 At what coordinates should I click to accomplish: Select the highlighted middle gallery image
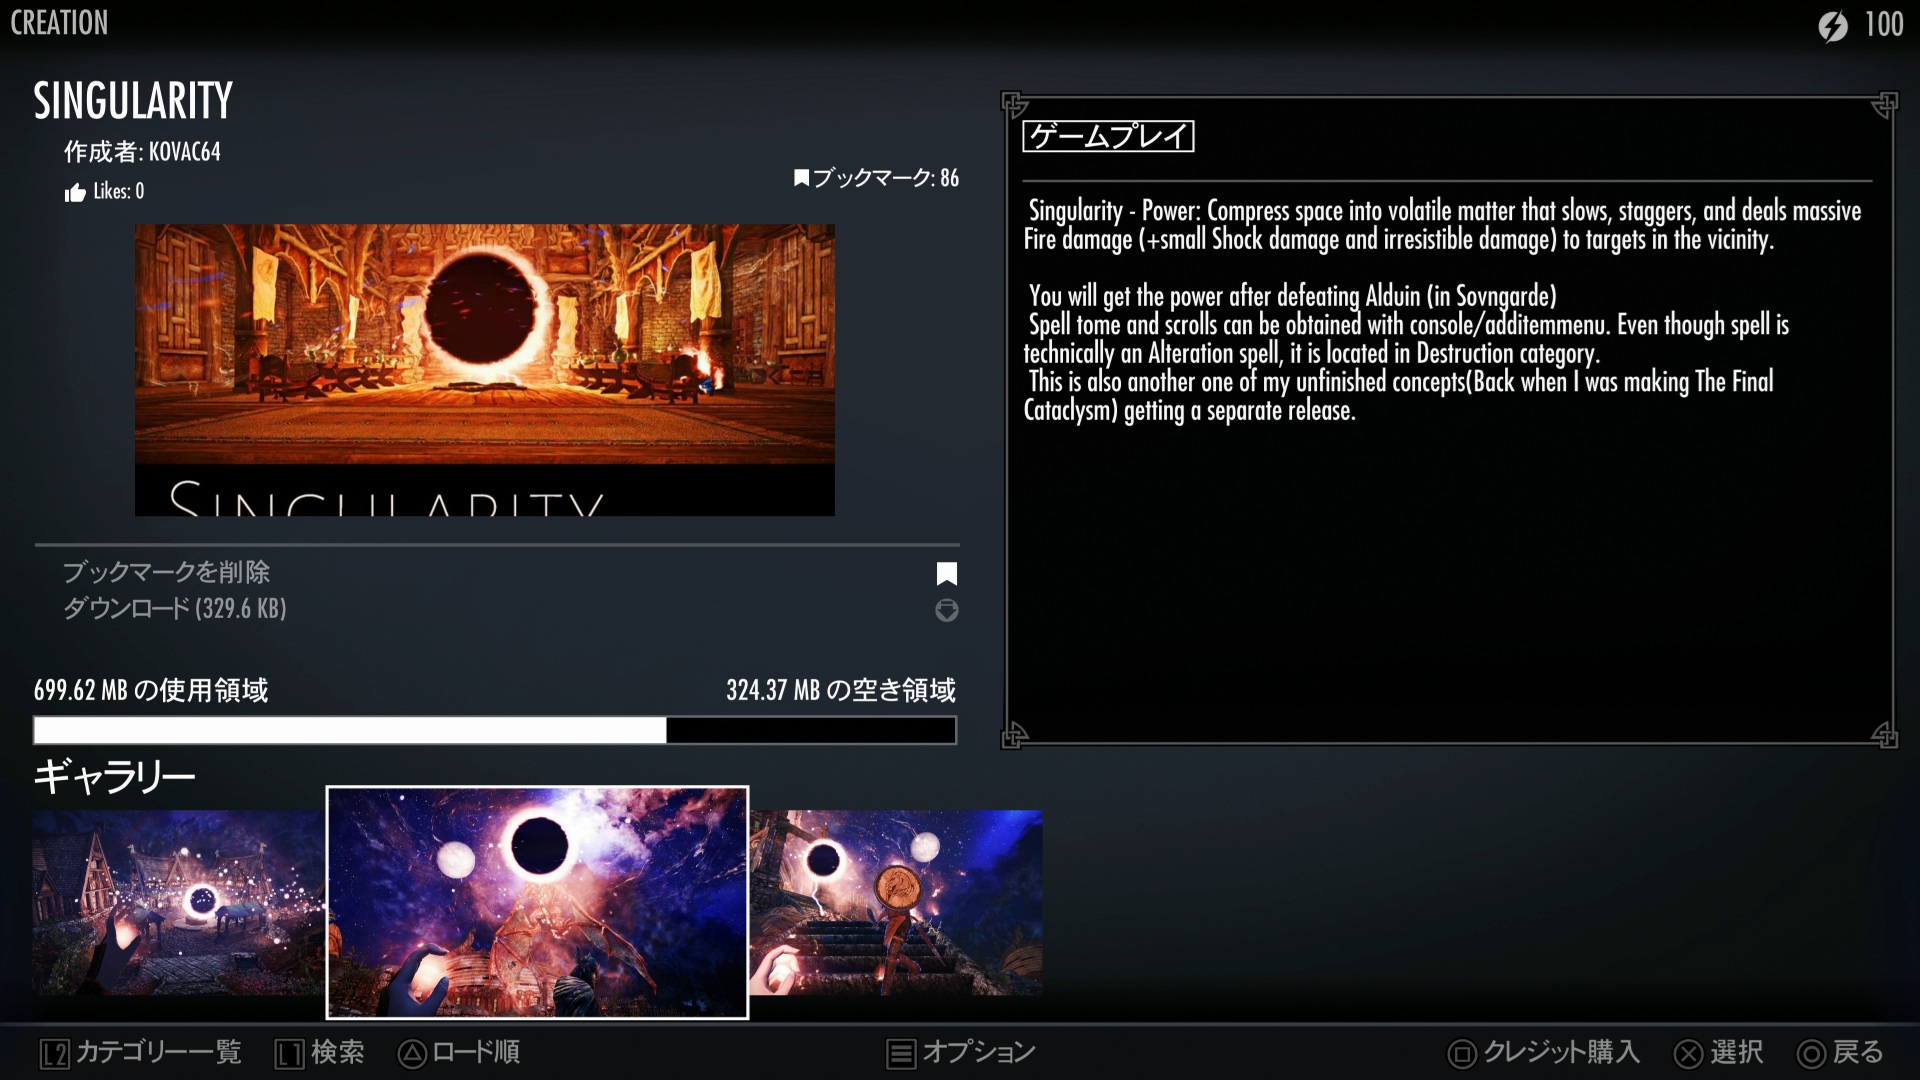point(537,902)
